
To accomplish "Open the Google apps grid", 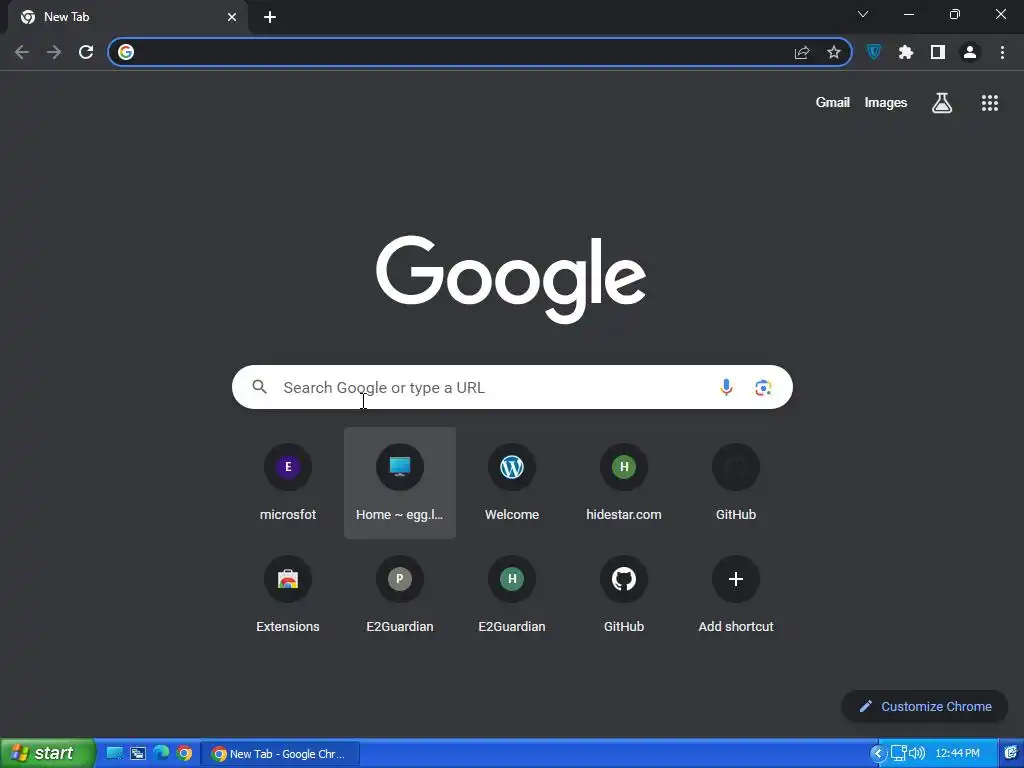I will (x=990, y=103).
